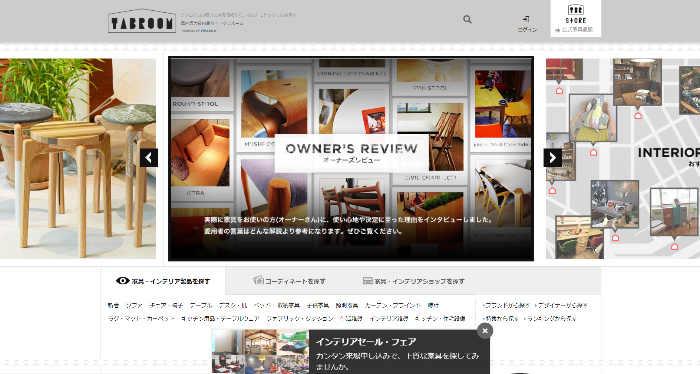
Task: Click the ROUND STOOL tile in banner
Action: click(x=200, y=85)
